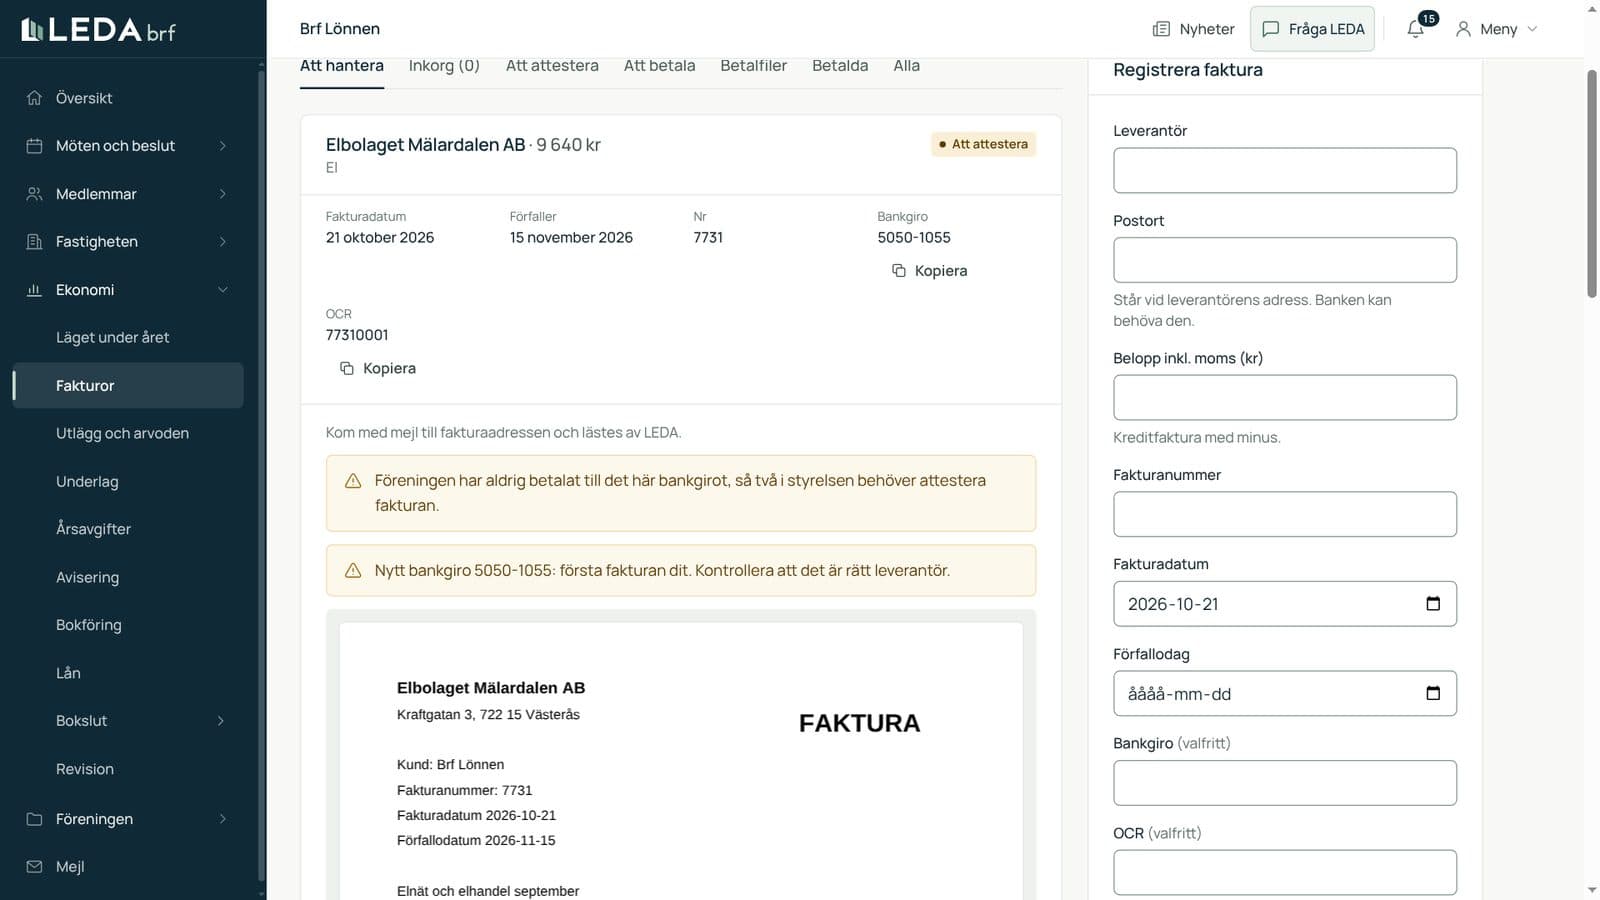Screen dimensions: 1600x900
Task: Click the Fakturanummer input field
Action: coord(1285,514)
